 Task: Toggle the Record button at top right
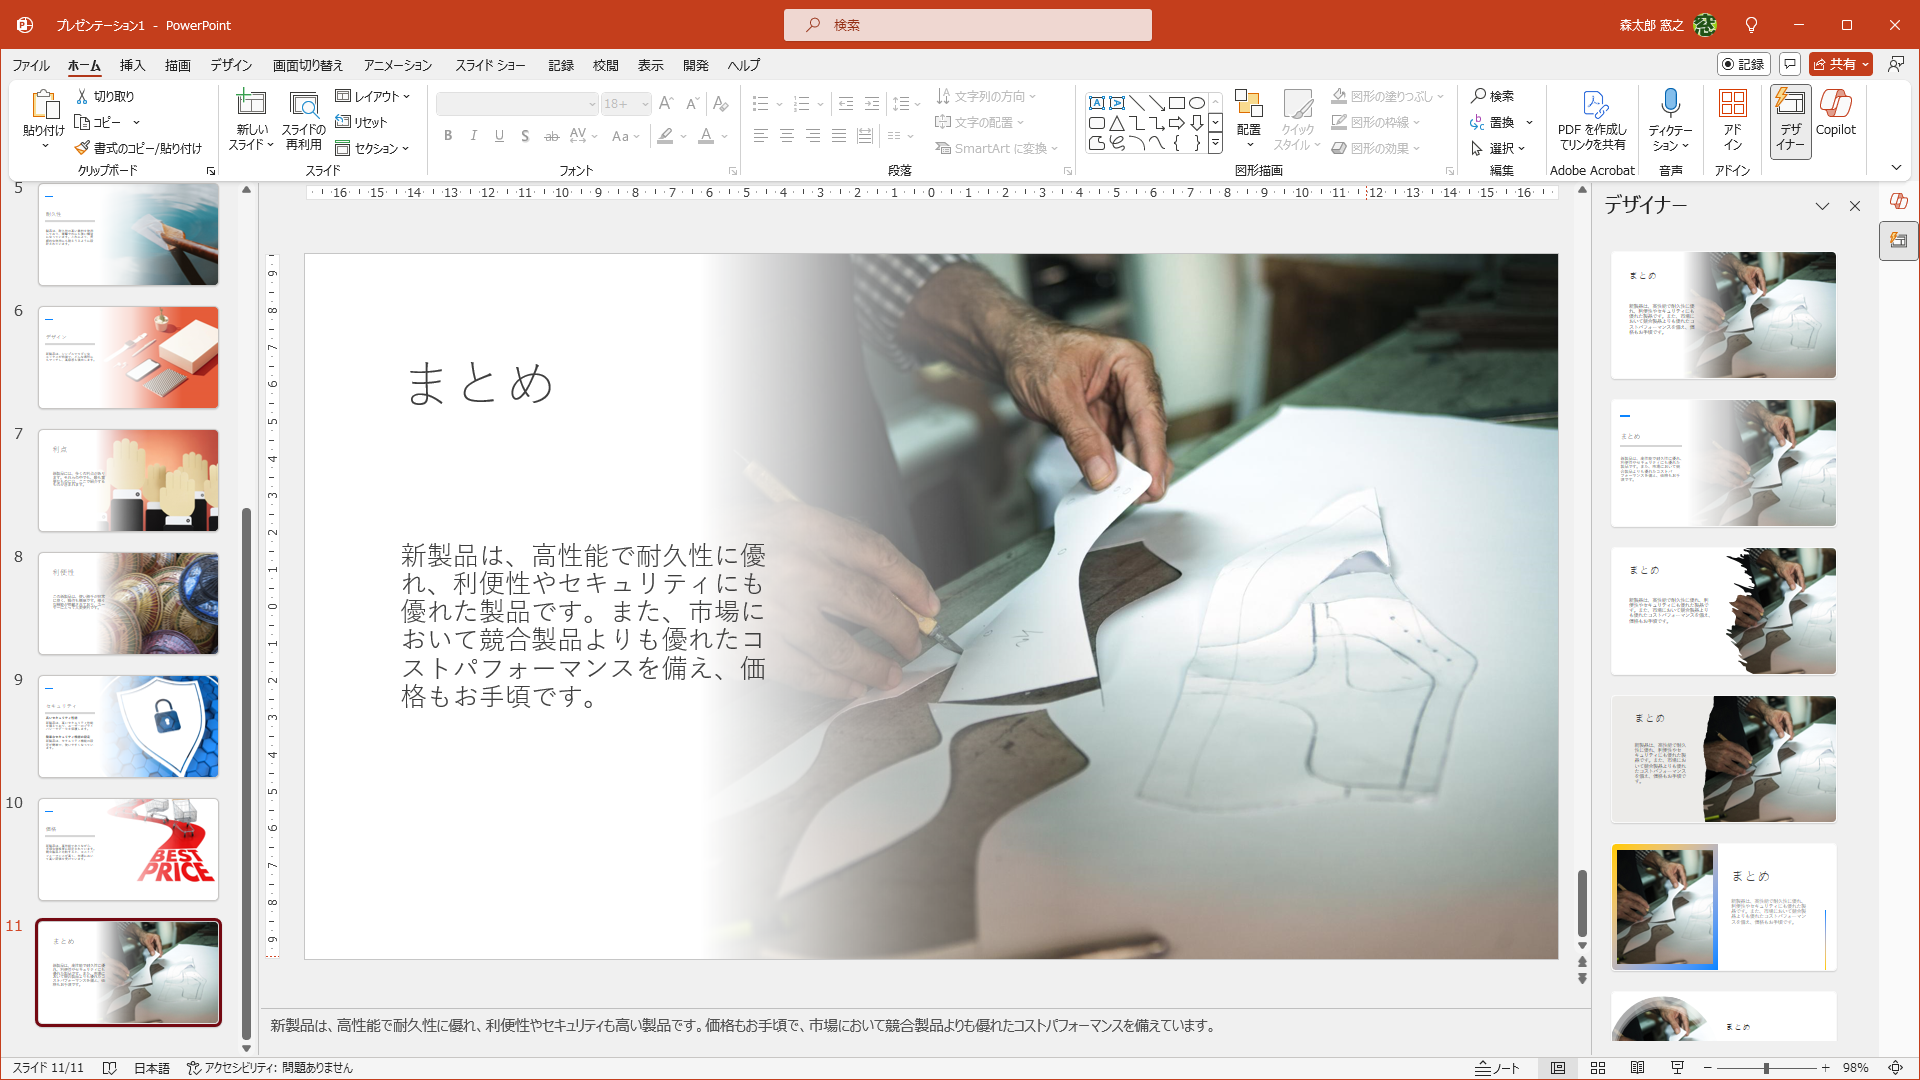[x=1743, y=64]
